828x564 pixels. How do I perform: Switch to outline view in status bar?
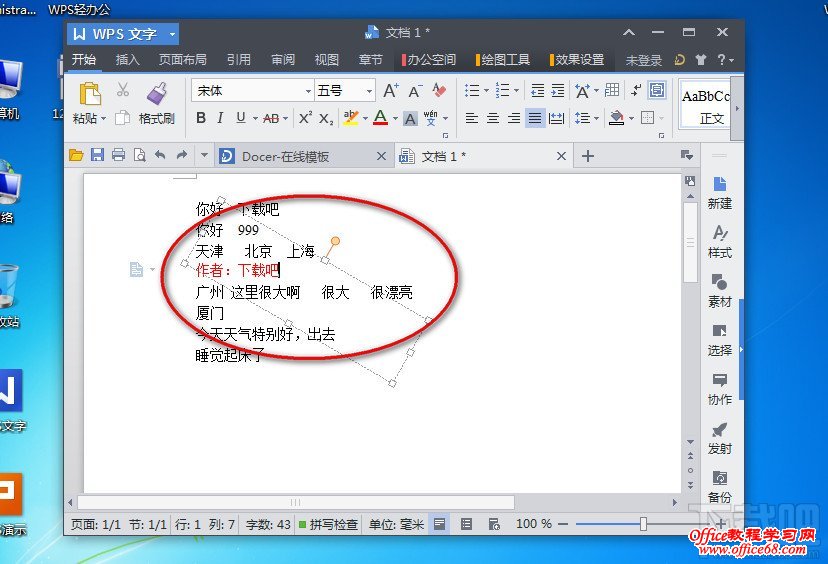click(x=466, y=524)
